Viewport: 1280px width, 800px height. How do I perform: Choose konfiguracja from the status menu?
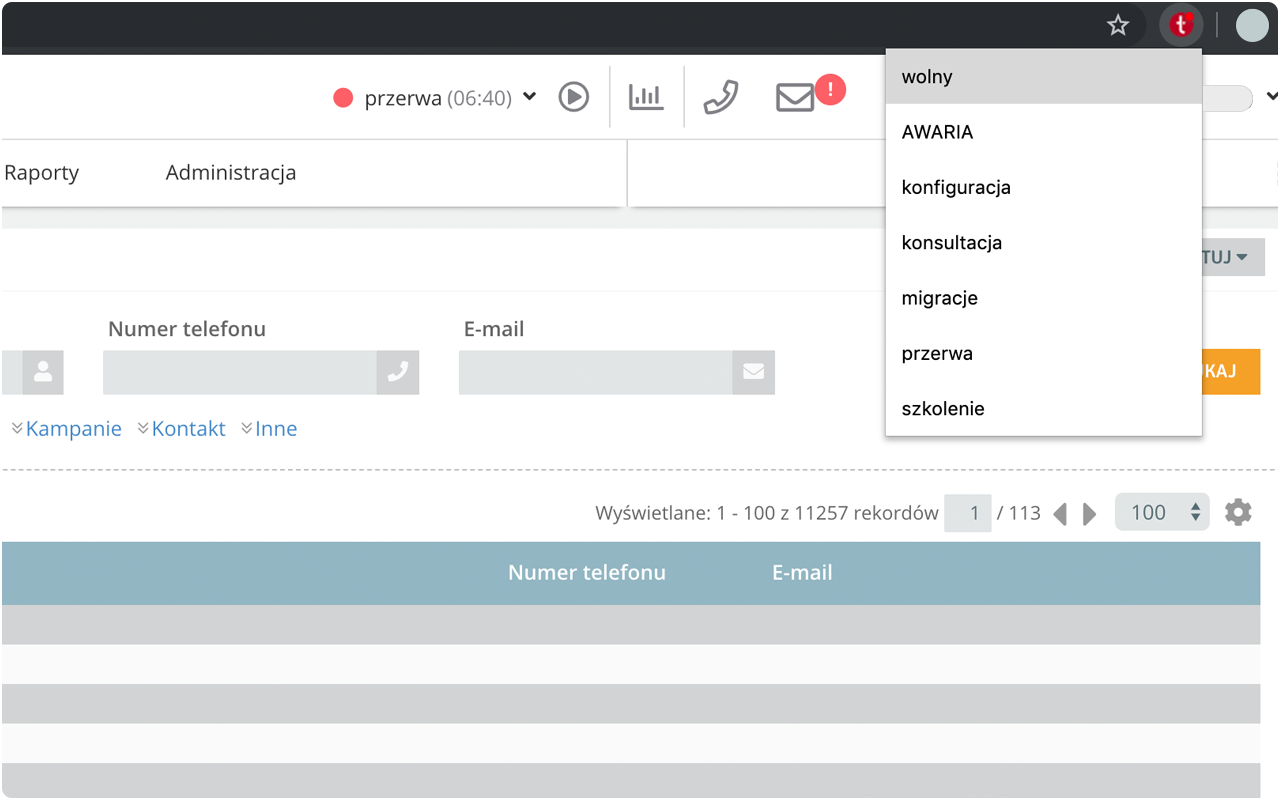(x=1043, y=187)
